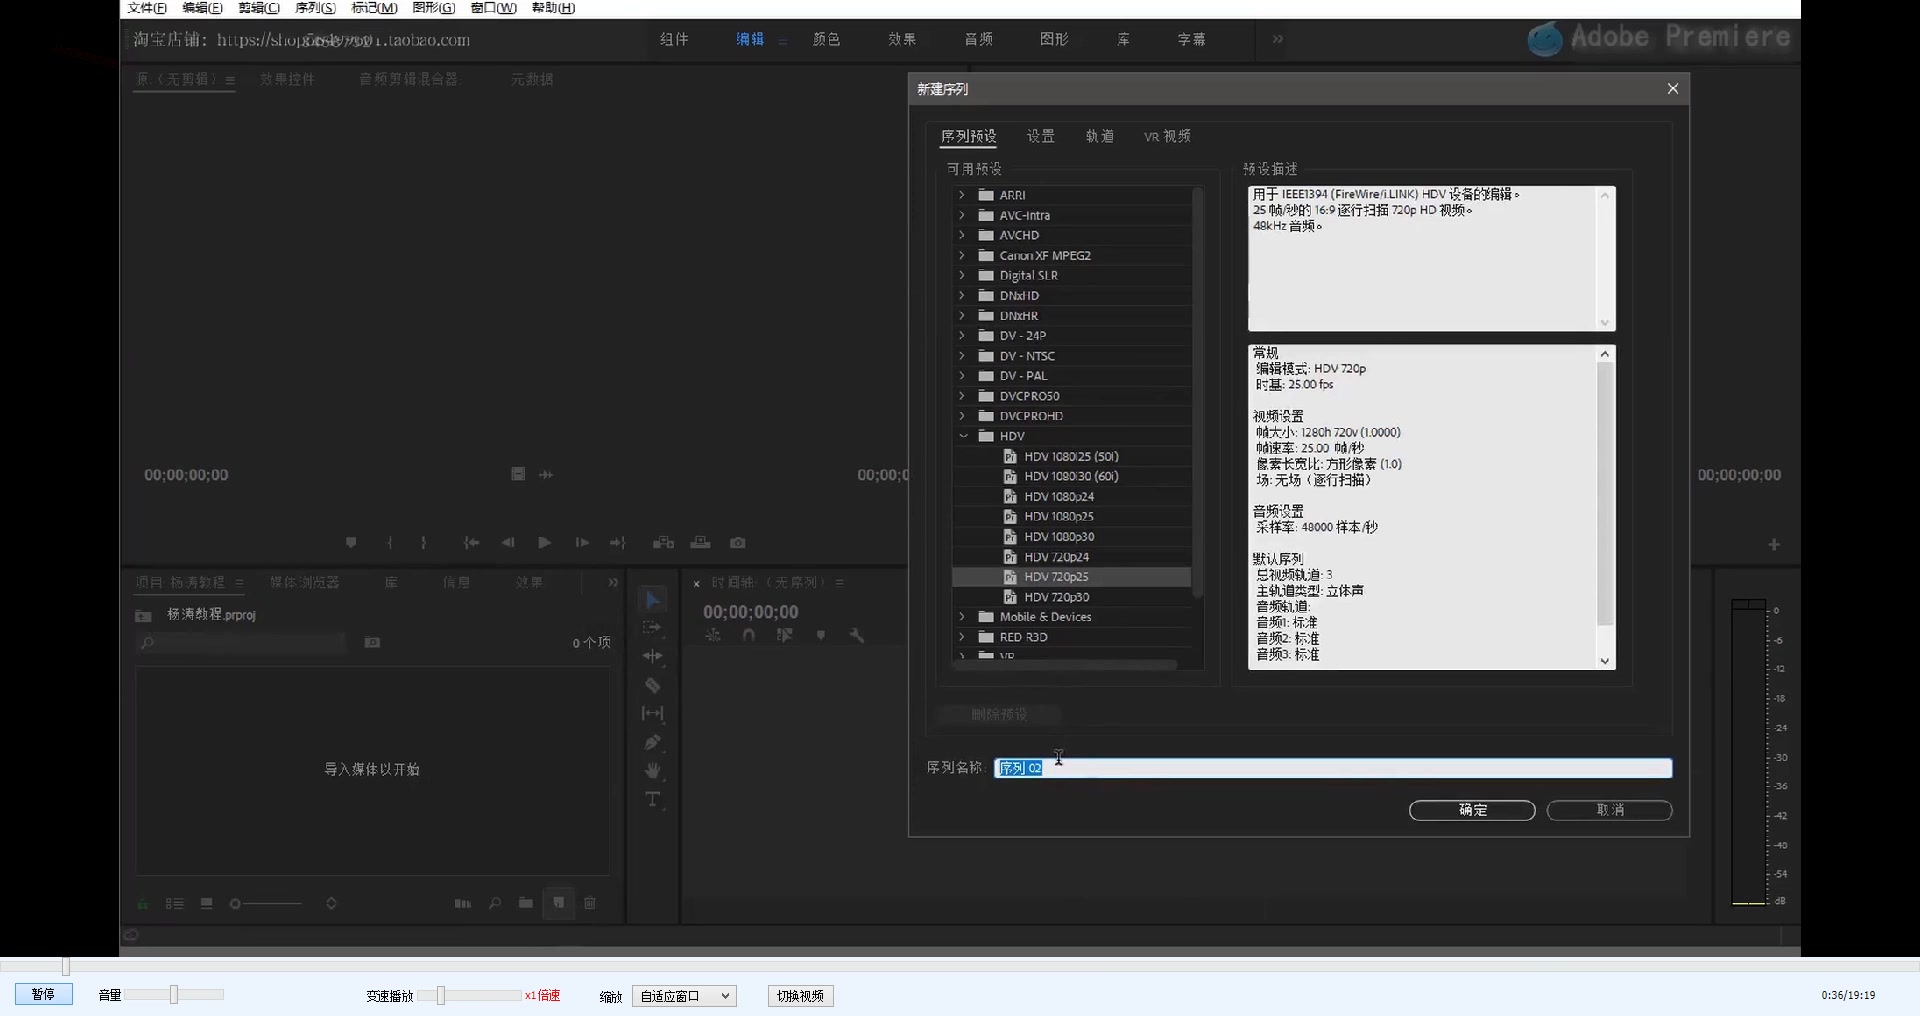Switch to the VR 视频 tab
1920x1016 pixels.
[1167, 136]
